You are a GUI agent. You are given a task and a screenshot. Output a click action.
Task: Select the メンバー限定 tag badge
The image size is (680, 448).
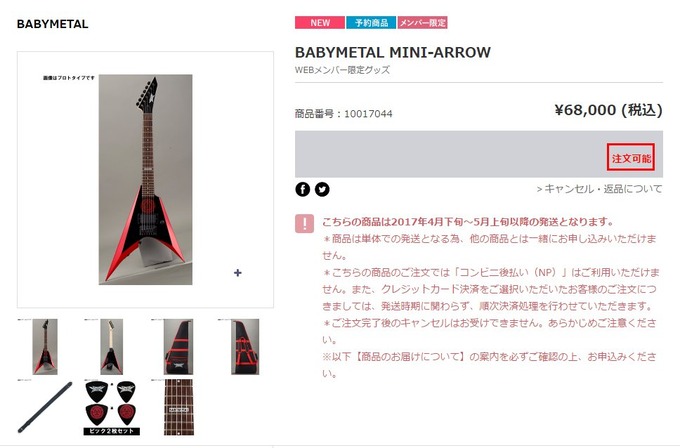[x=422, y=23]
